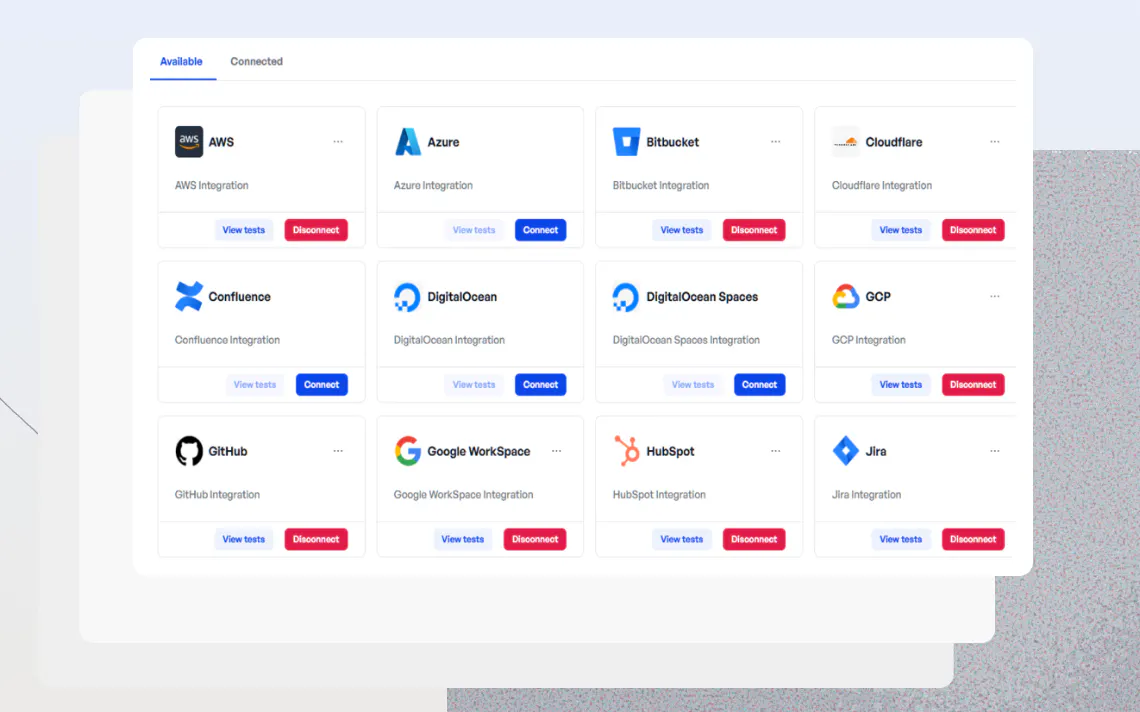Click the HubSpot logo icon
The width and height of the screenshot is (1140, 712).
[x=627, y=451]
